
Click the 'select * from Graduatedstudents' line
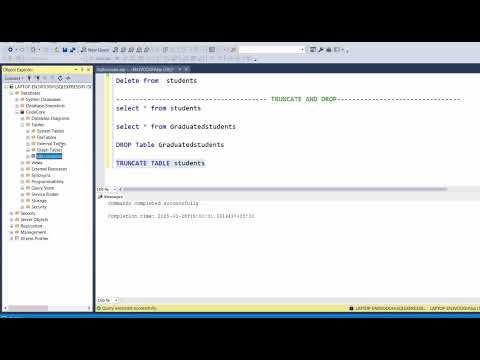click(176, 127)
